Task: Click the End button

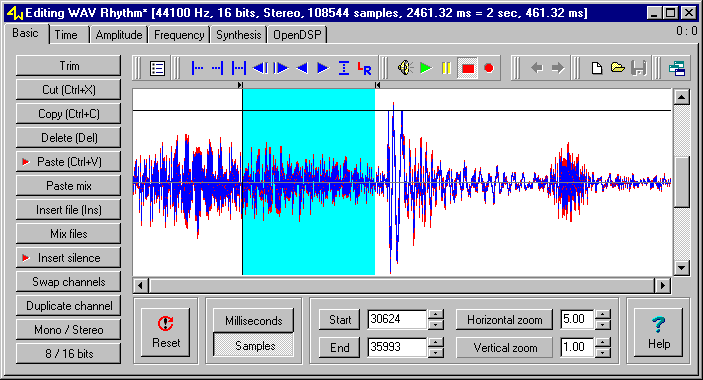Action: point(339,348)
